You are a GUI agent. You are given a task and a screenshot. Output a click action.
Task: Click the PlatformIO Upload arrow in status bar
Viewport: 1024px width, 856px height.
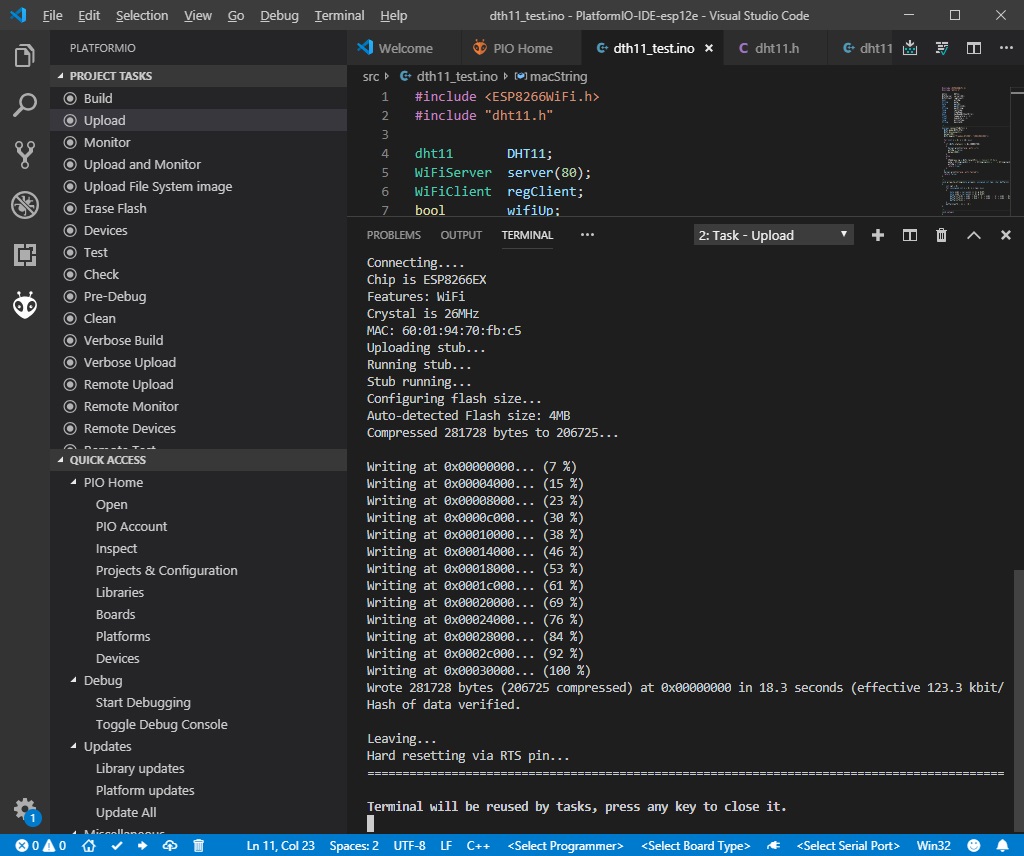click(142, 846)
